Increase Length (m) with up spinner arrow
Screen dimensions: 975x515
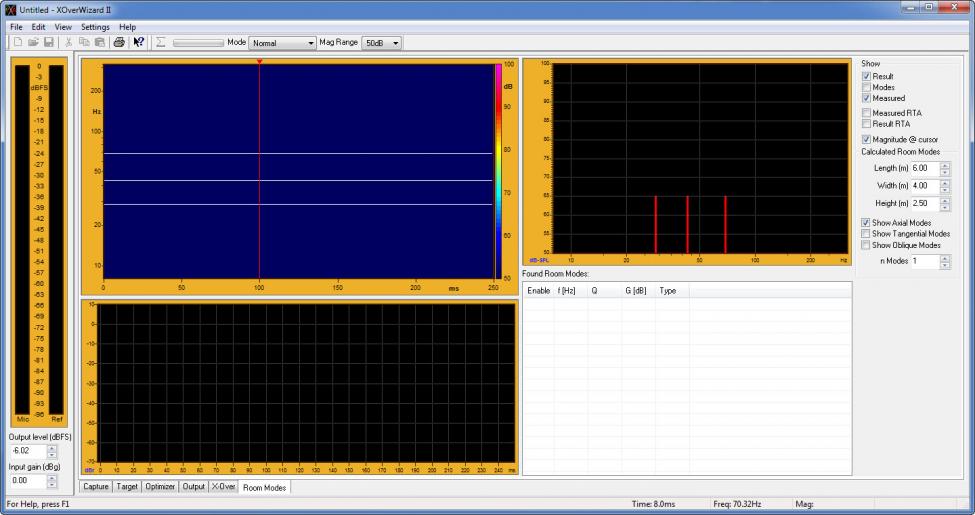946,165
